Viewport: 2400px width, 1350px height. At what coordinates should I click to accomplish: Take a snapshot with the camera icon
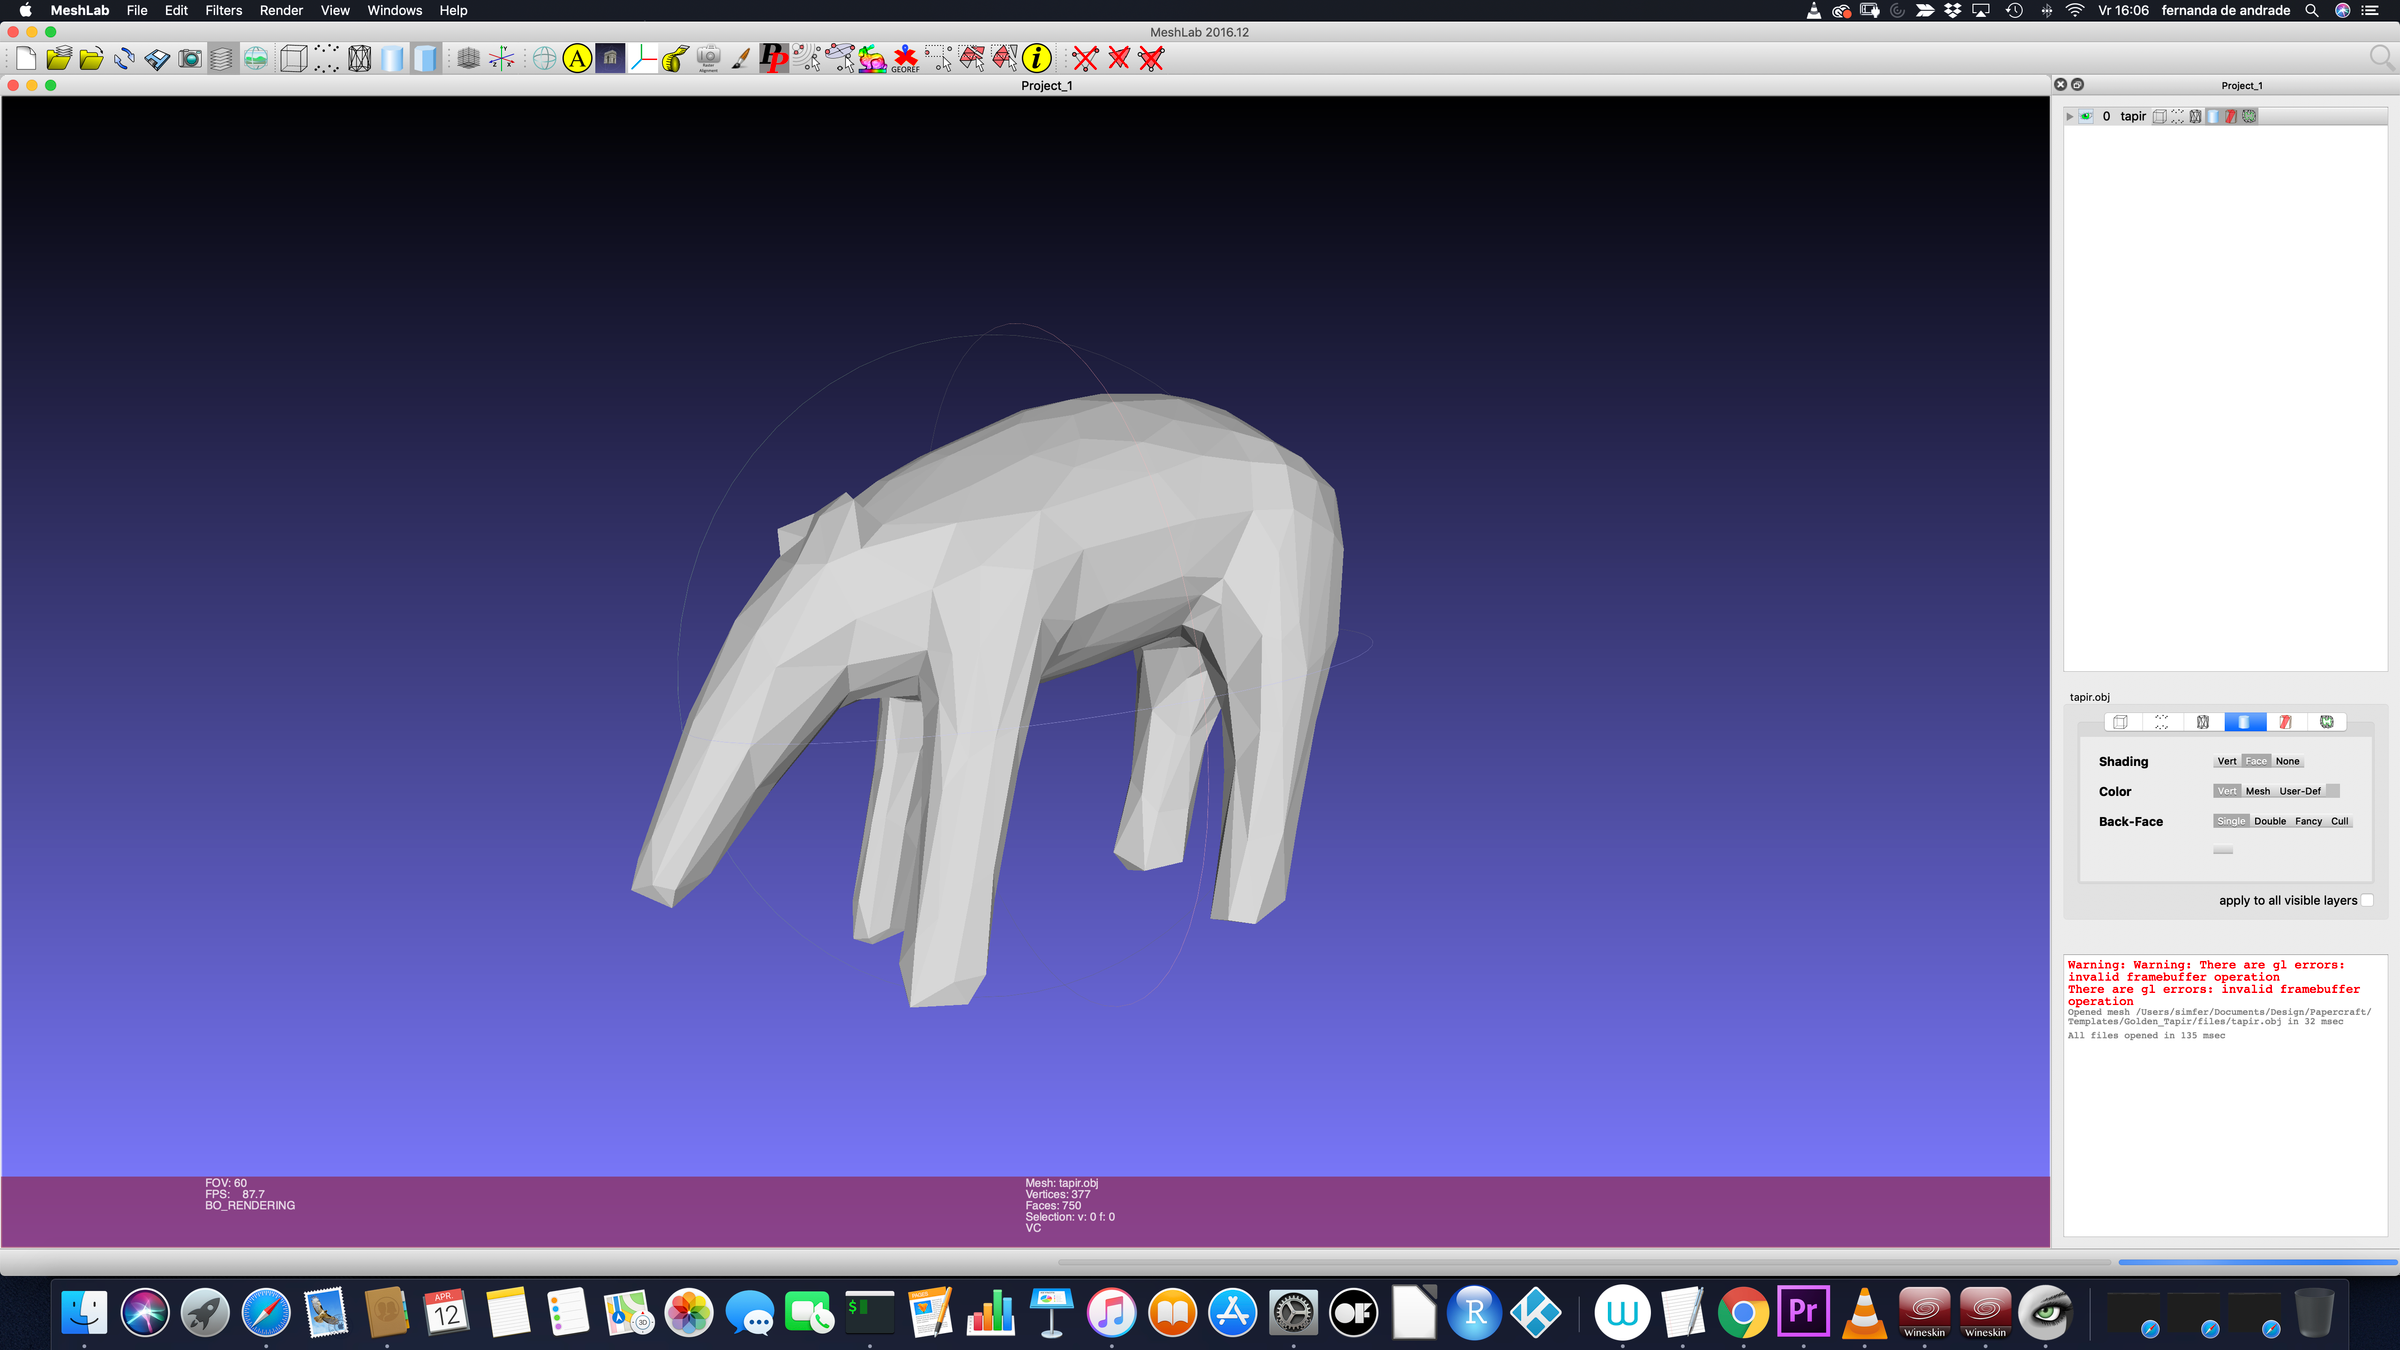pos(190,58)
